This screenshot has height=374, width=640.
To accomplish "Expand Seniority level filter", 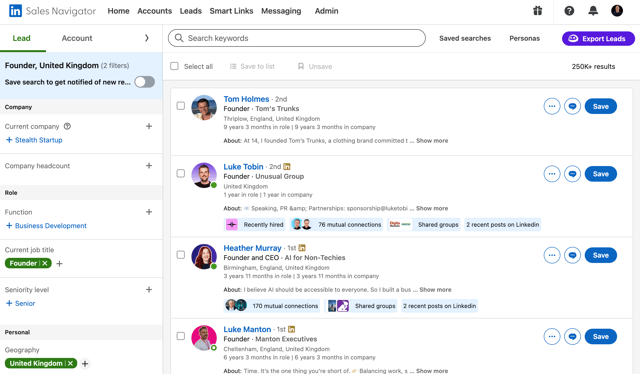I will [x=149, y=289].
